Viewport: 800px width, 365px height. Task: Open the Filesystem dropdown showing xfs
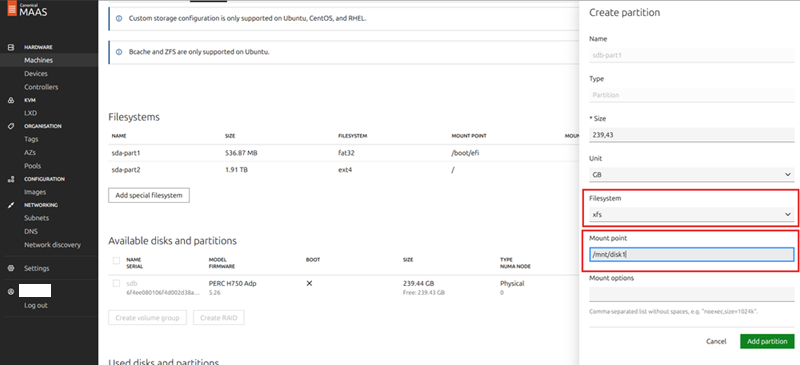[691, 214]
